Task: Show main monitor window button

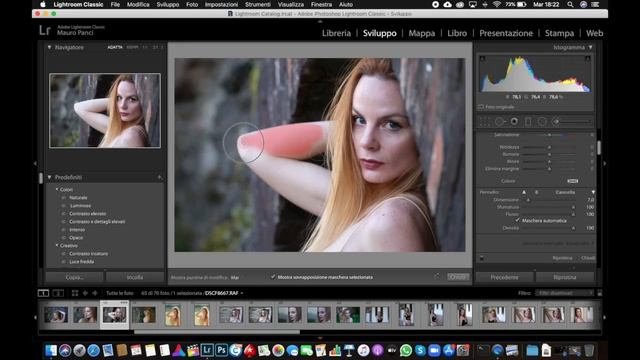Action: (43, 293)
